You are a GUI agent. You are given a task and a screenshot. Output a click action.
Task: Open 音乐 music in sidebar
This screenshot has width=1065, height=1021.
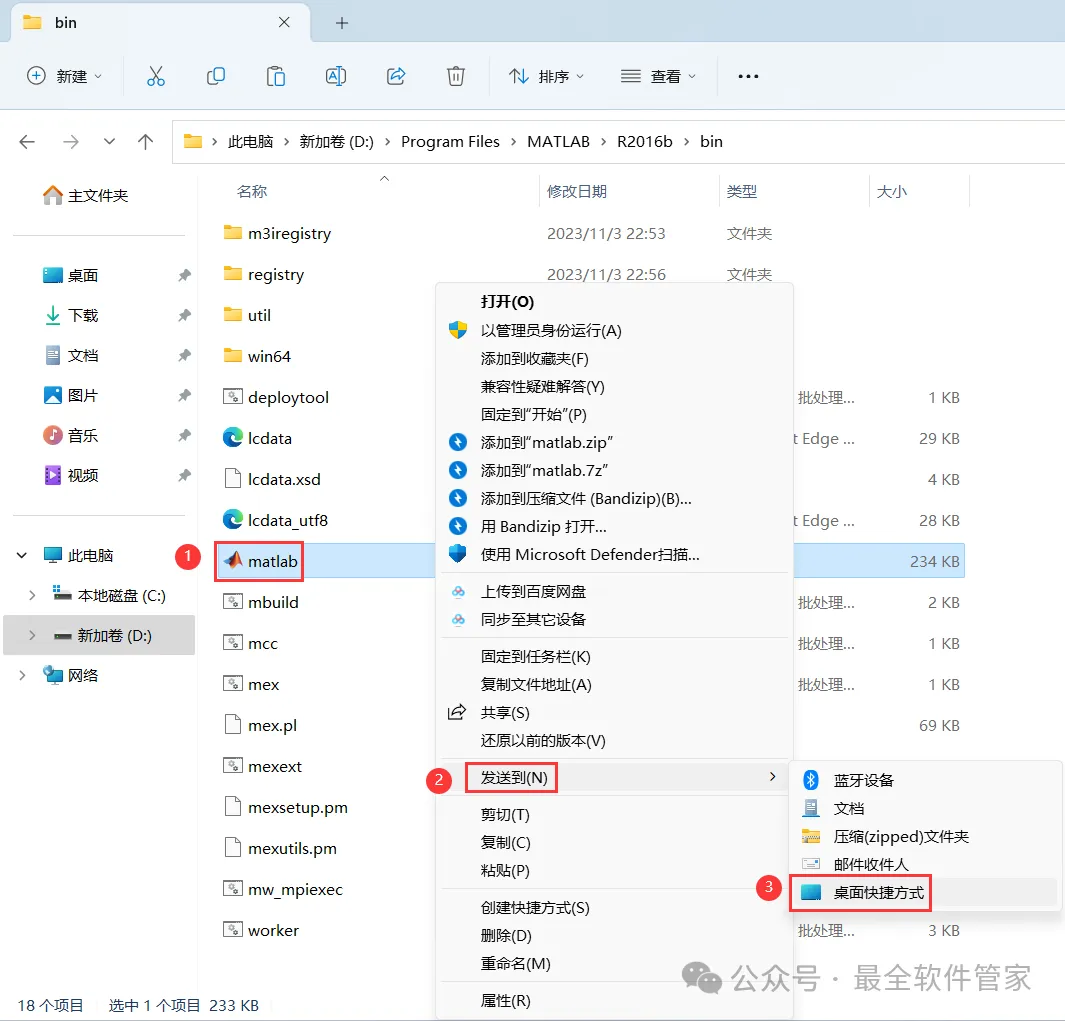pyautogui.click(x=71, y=435)
